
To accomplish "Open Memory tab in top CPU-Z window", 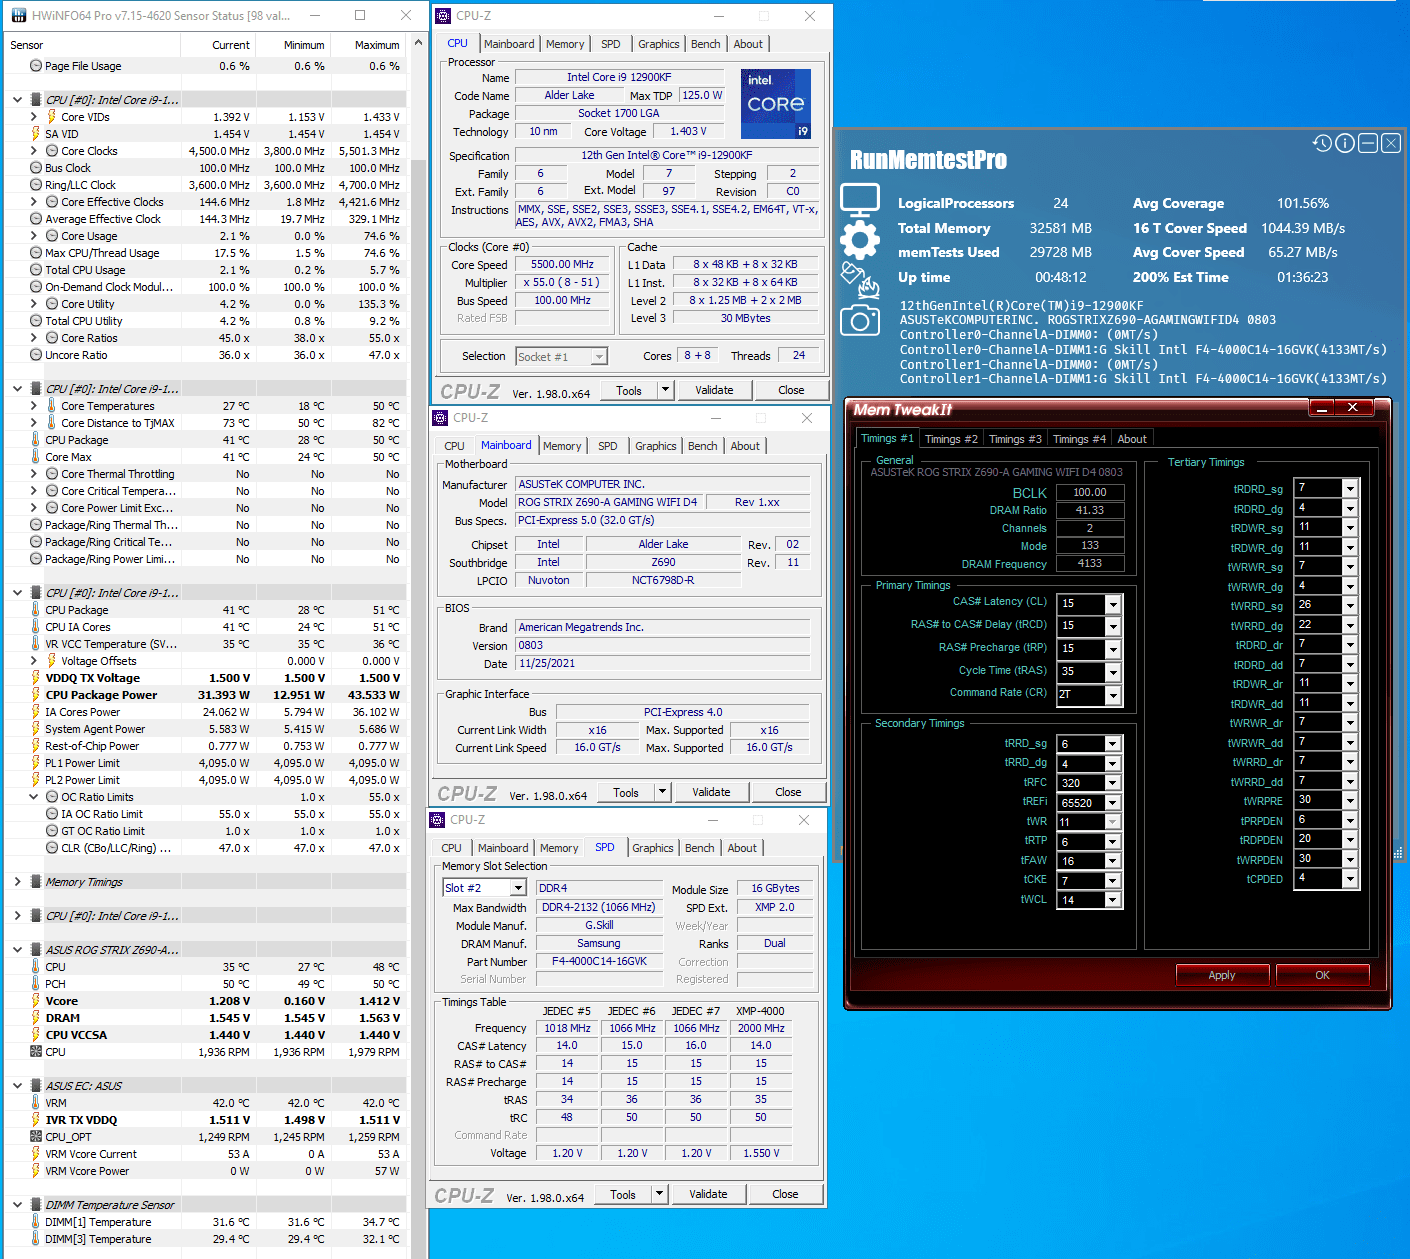I will (x=565, y=44).
